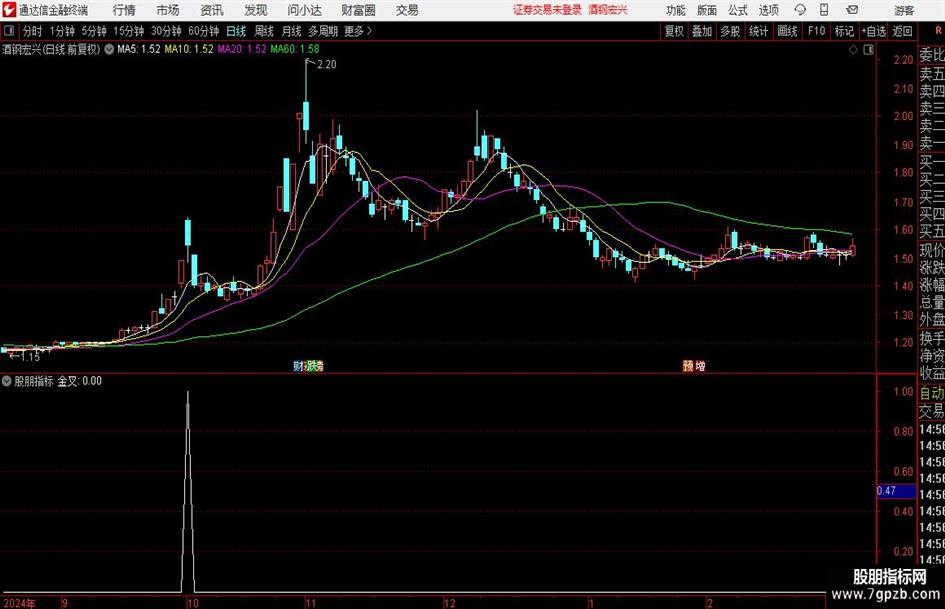Expand dropdown arrow beside 股朋指标

coord(7,381)
